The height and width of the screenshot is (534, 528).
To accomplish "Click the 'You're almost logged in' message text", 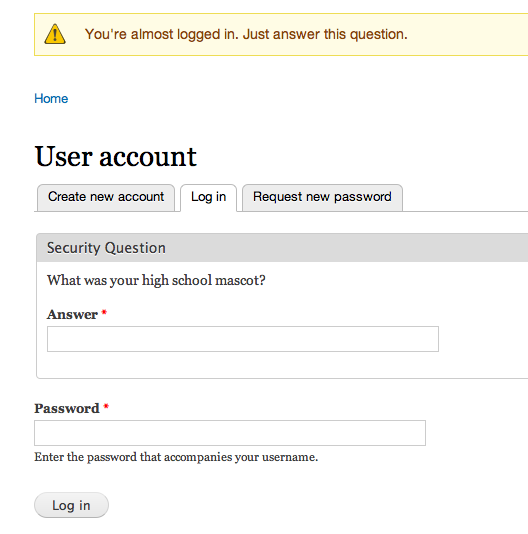I will click(246, 34).
